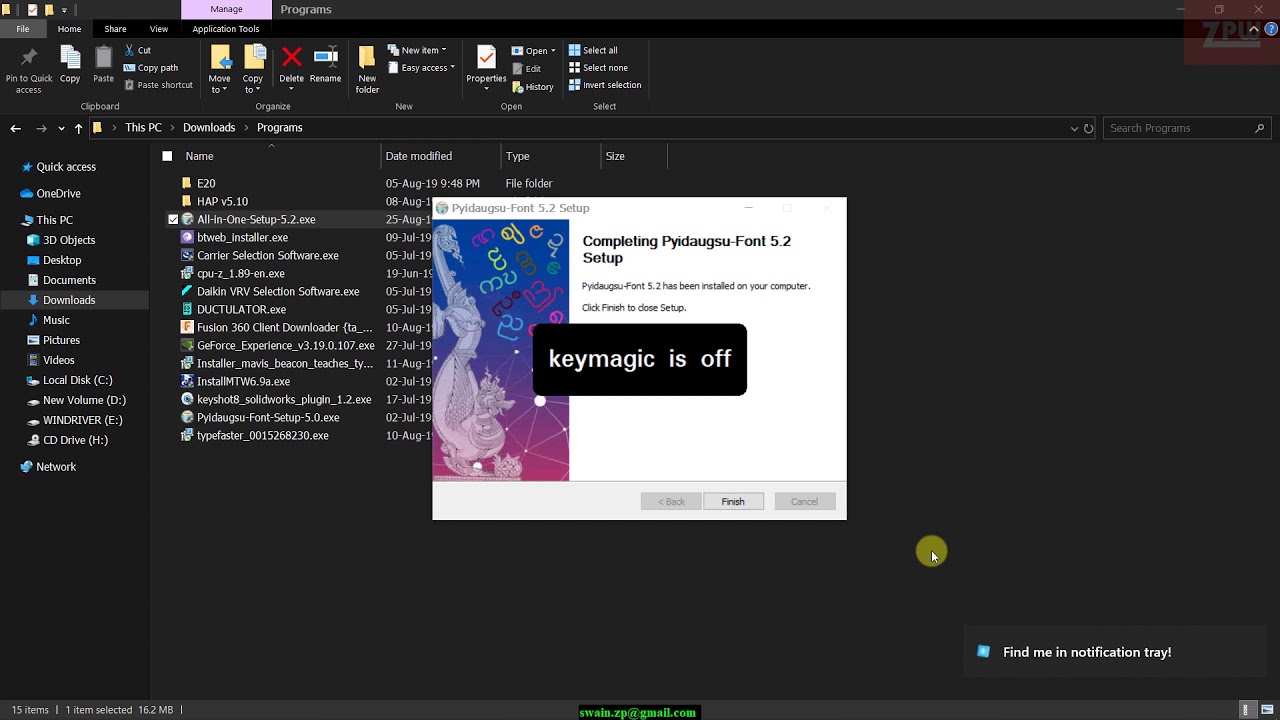The image size is (1280, 720).
Task: Select Downloads in the navigation pane
Action: pyautogui.click(x=69, y=300)
